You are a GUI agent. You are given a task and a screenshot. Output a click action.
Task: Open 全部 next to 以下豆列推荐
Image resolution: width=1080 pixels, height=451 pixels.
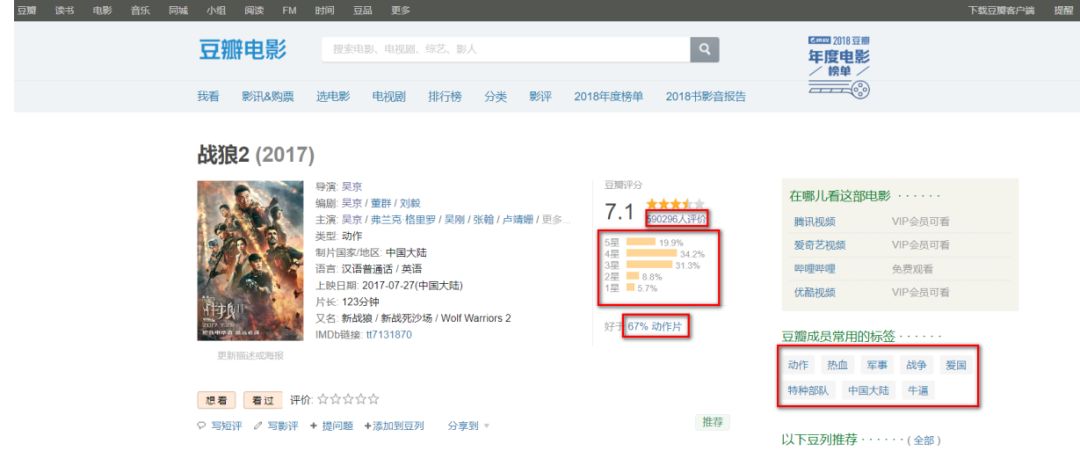point(924,440)
